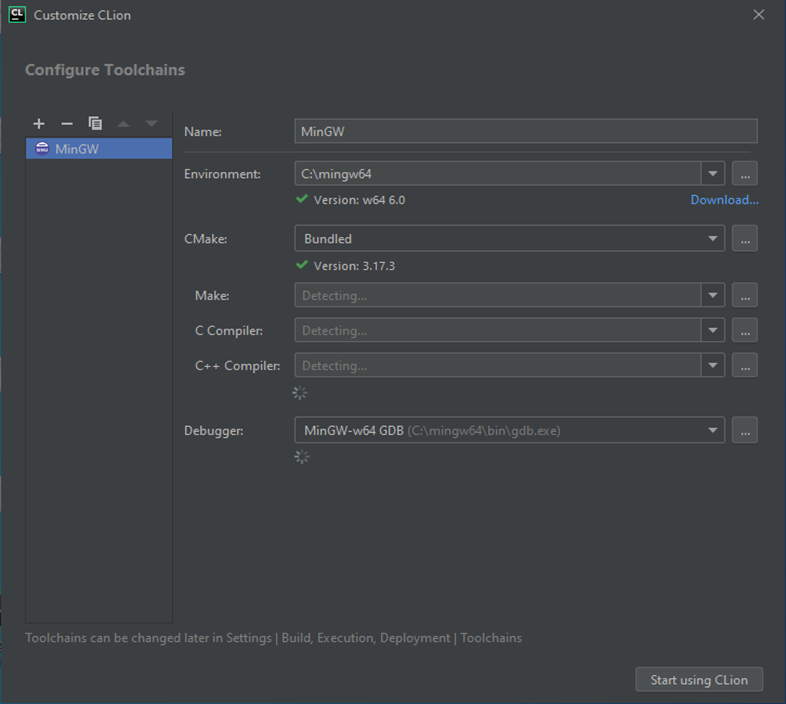This screenshot has width=786, height=704.
Task: Click the loading spinner under Debugger
Action: (302, 457)
